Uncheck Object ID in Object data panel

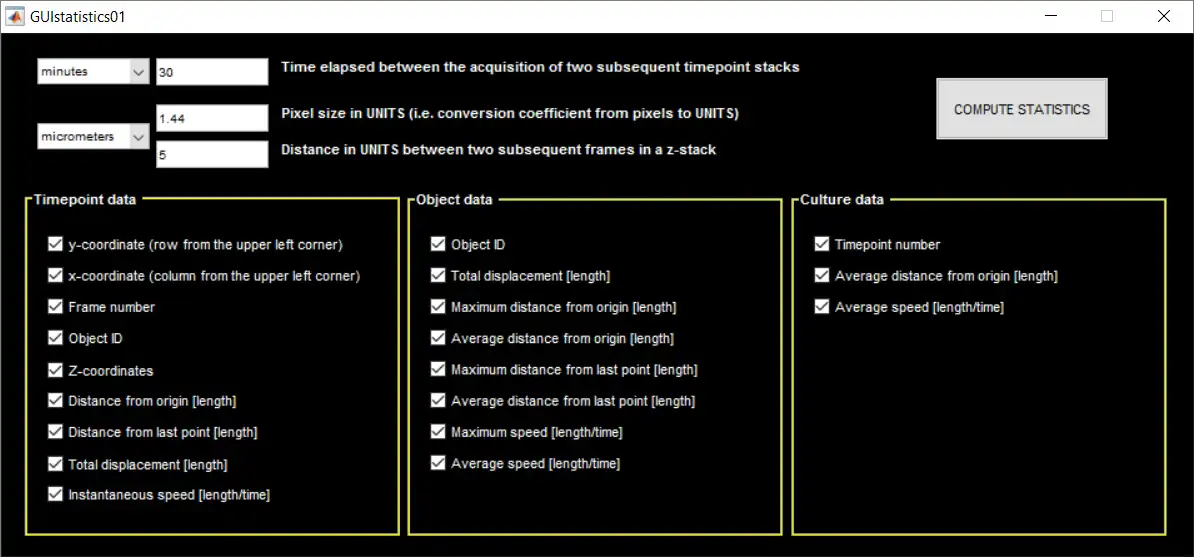coord(438,244)
